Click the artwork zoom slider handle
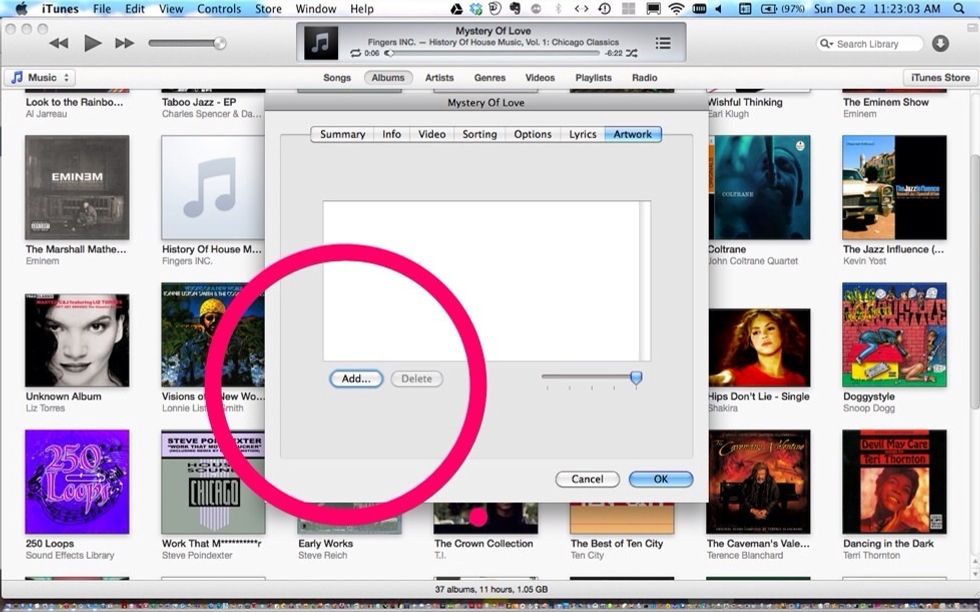The height and width of the screenshot is (612, 980). (x=636, y=378)
